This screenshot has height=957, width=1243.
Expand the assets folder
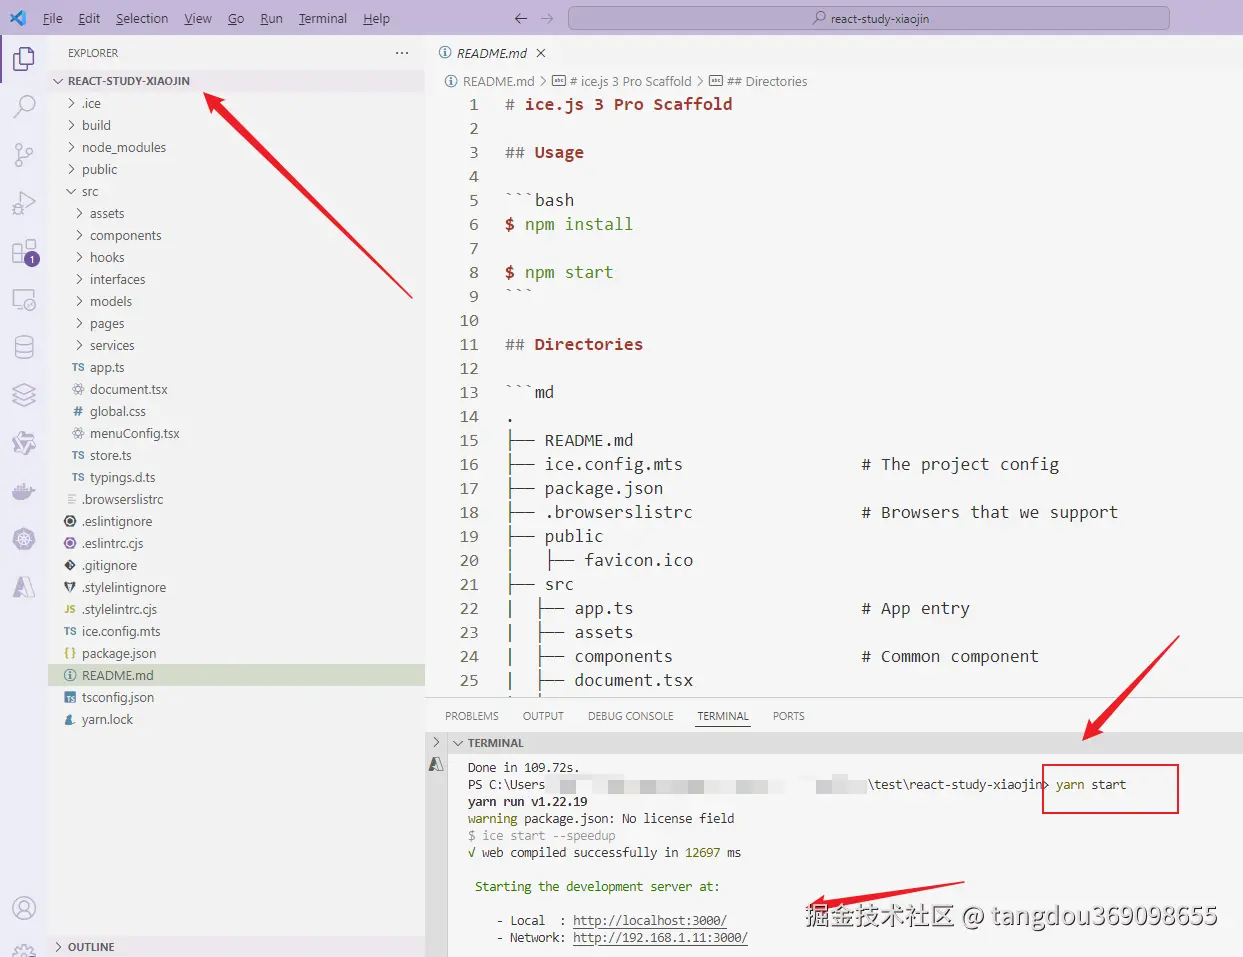pyautogui.click(x=236, y=213)
